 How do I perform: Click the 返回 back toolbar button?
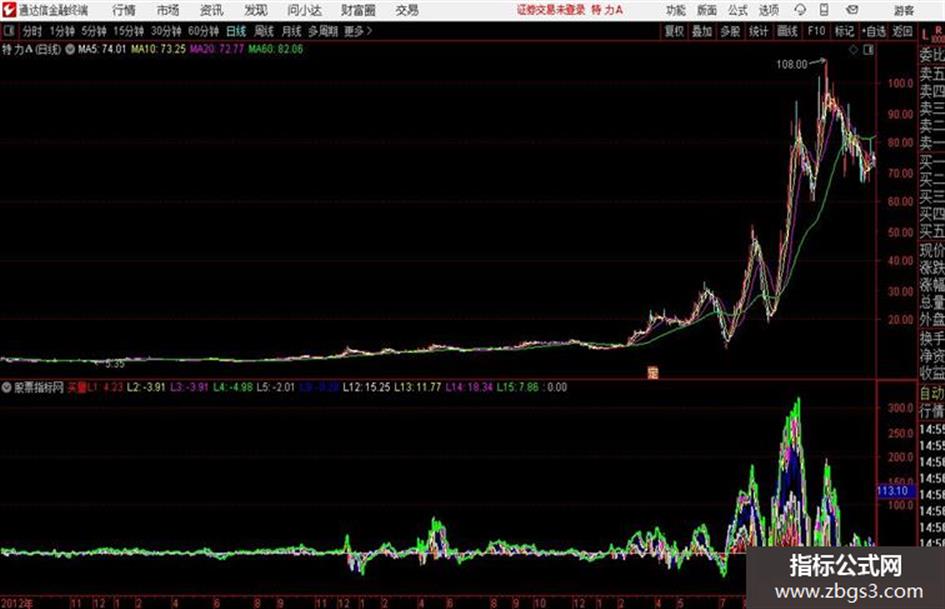pos(902,31)
